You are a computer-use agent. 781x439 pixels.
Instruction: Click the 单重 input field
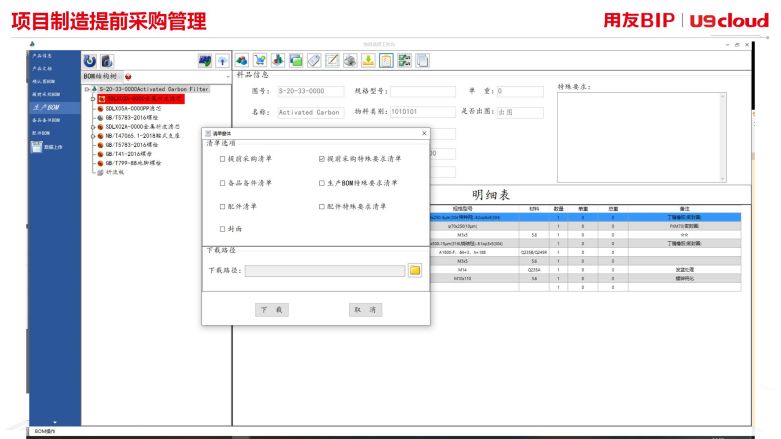pyautogui.click(x=520, y=91)
